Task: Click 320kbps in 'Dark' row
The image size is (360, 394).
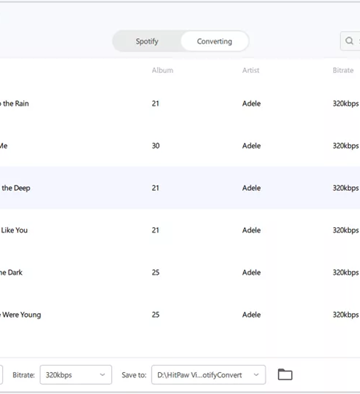Action: click(x=346, y=273)
